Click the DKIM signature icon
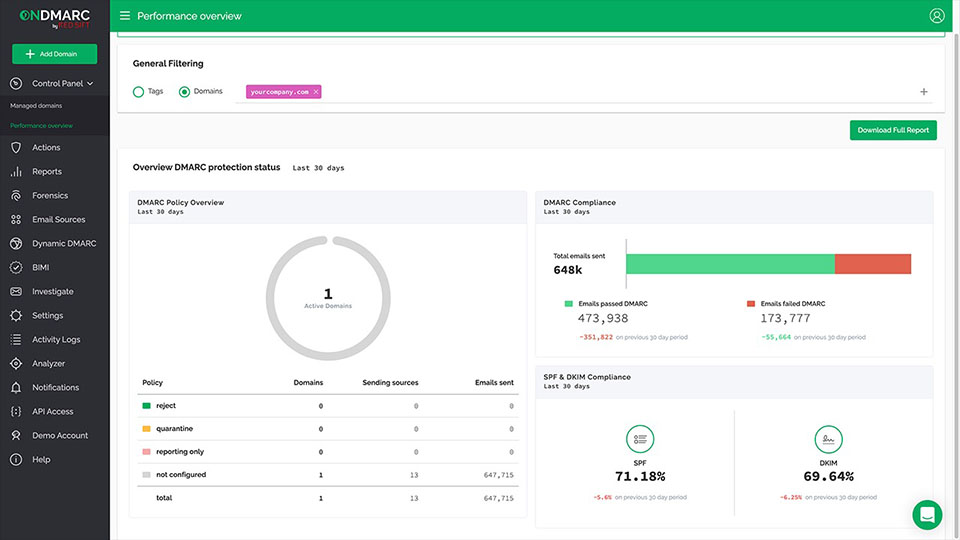 click(828, 439)
